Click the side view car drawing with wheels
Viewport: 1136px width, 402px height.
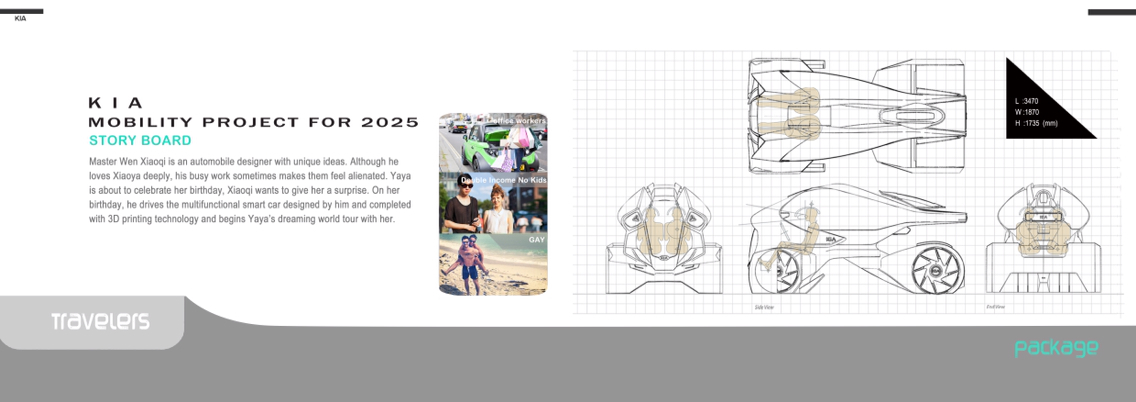[x=858, y=240]
